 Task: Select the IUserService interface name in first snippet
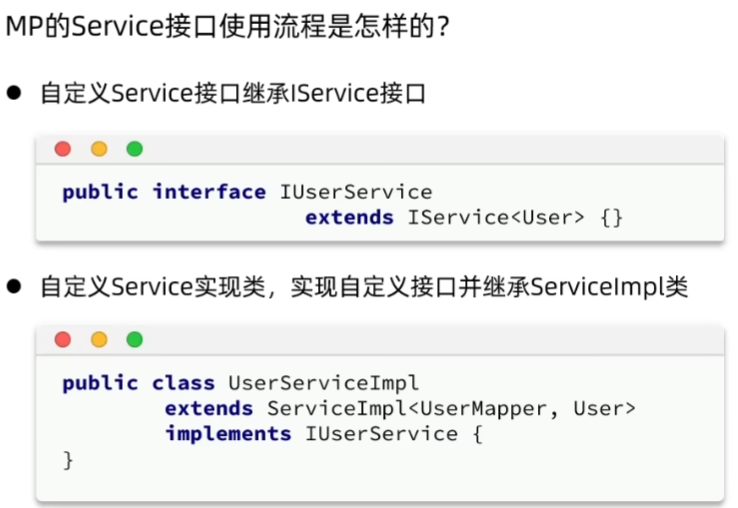pos(356,192)
